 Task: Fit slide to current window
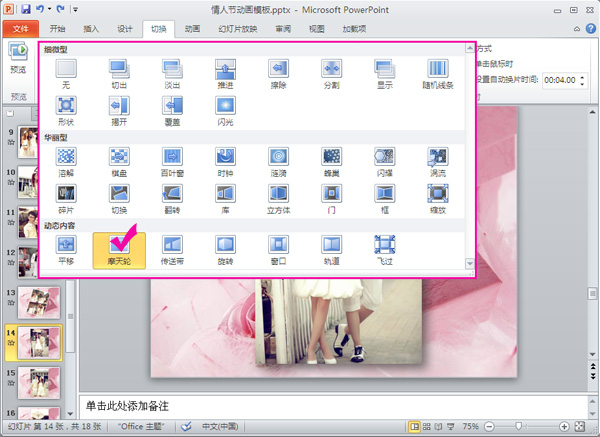pyautogui.click(x=580, y=426)
